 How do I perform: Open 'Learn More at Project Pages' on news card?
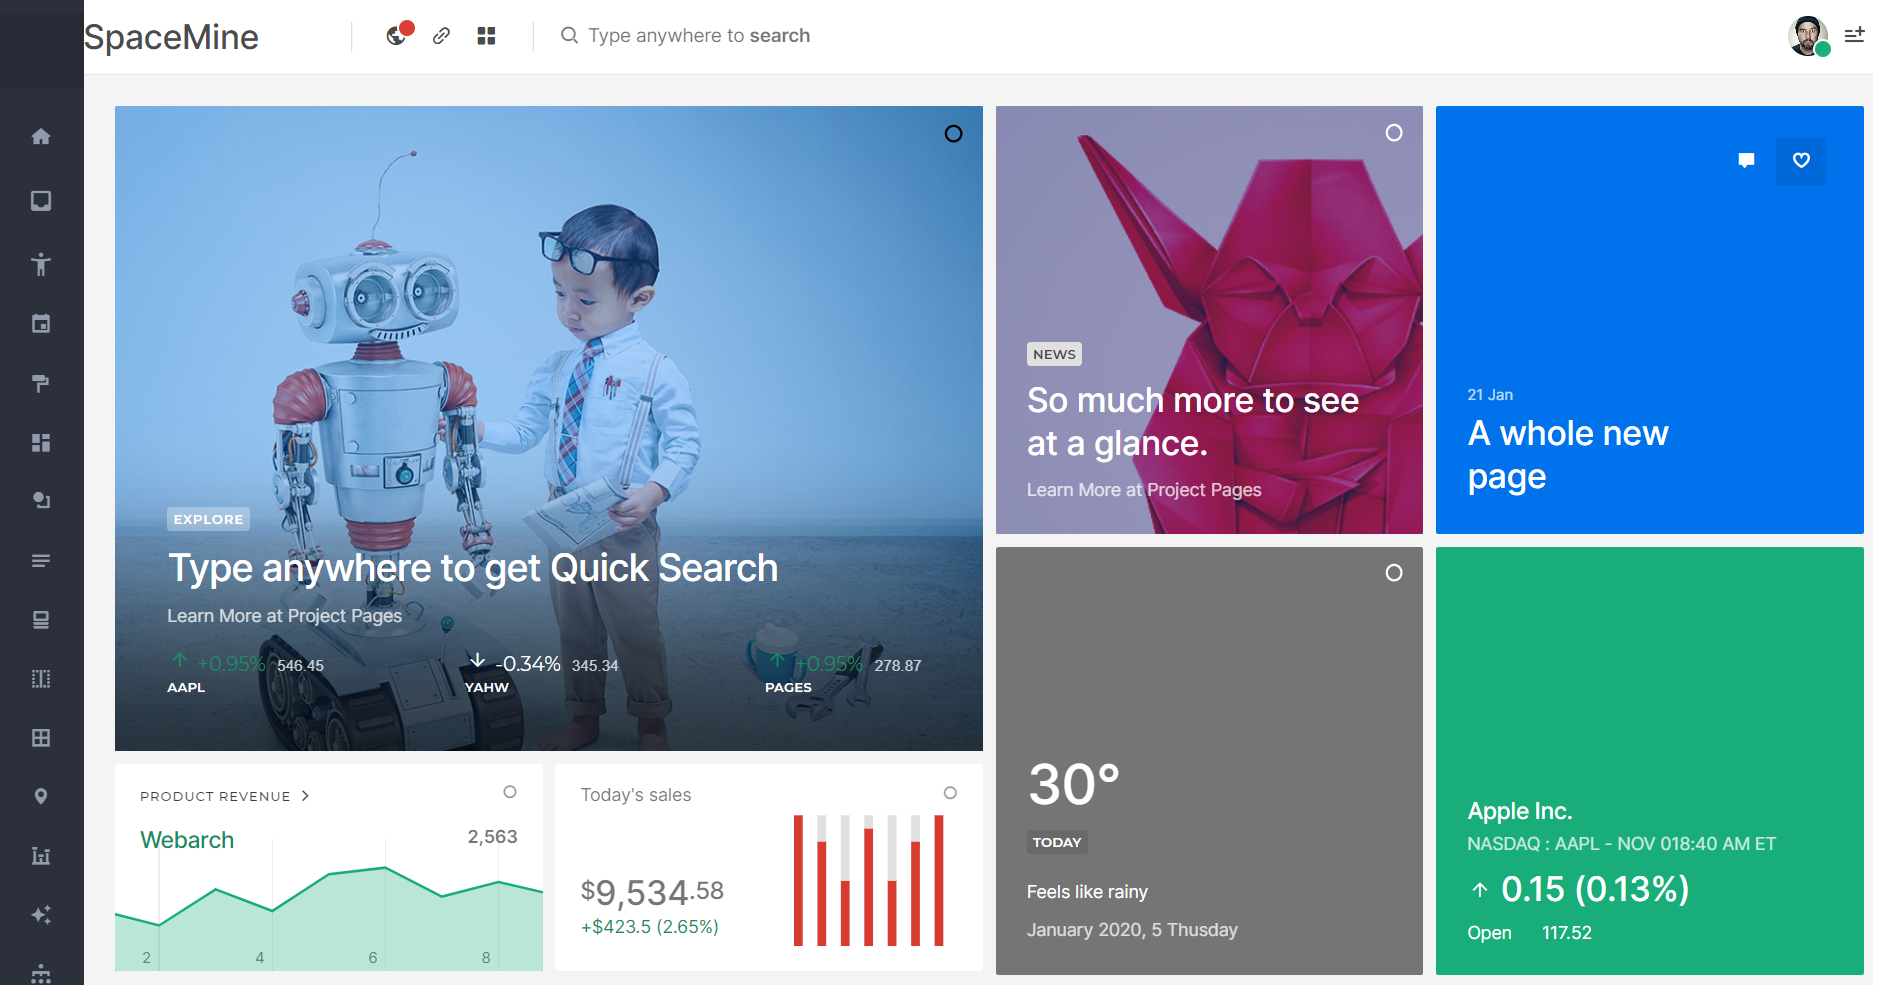(1144, 490)
